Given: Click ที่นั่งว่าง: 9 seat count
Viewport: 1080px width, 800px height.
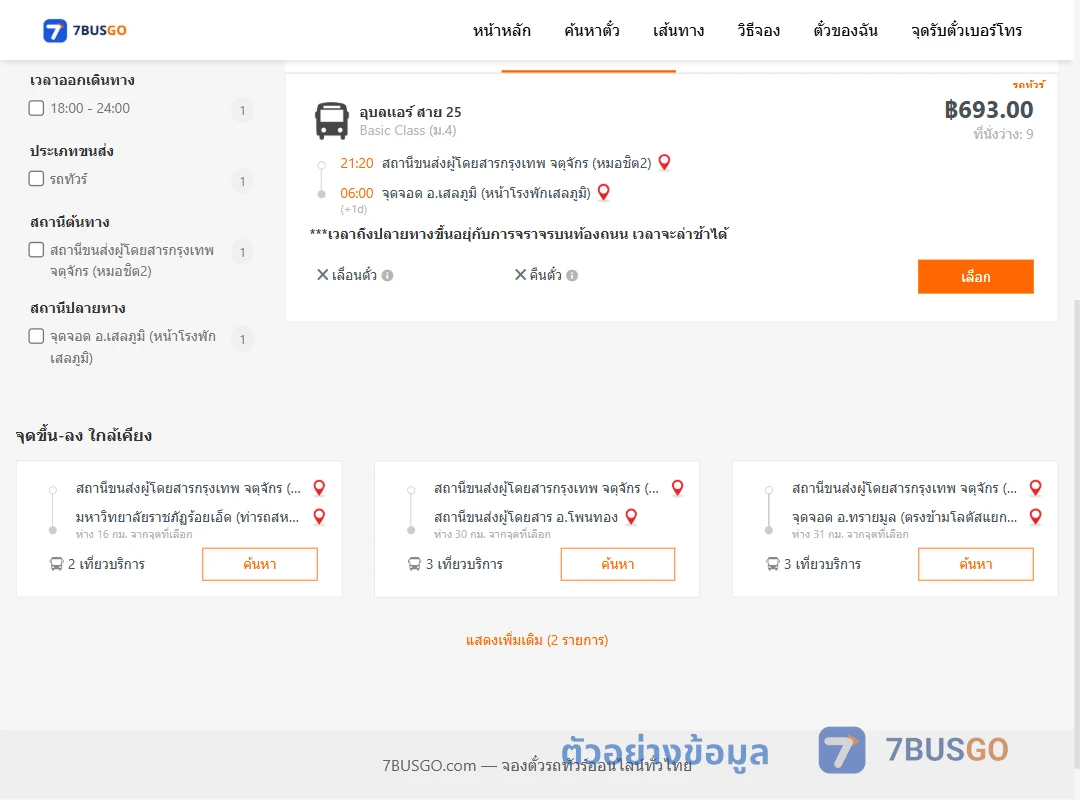Looking at the screenshot, I should point(1003,134).
